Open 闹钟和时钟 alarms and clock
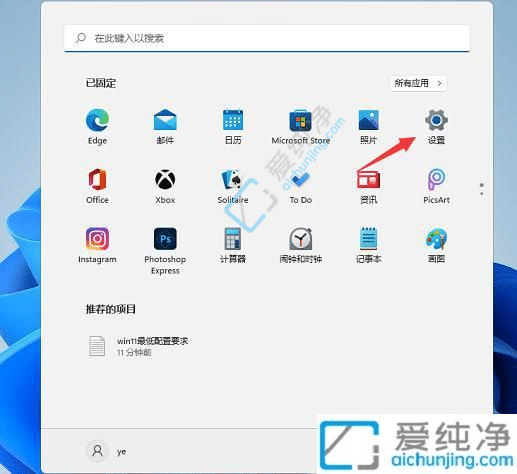 (x=301, y=245)
